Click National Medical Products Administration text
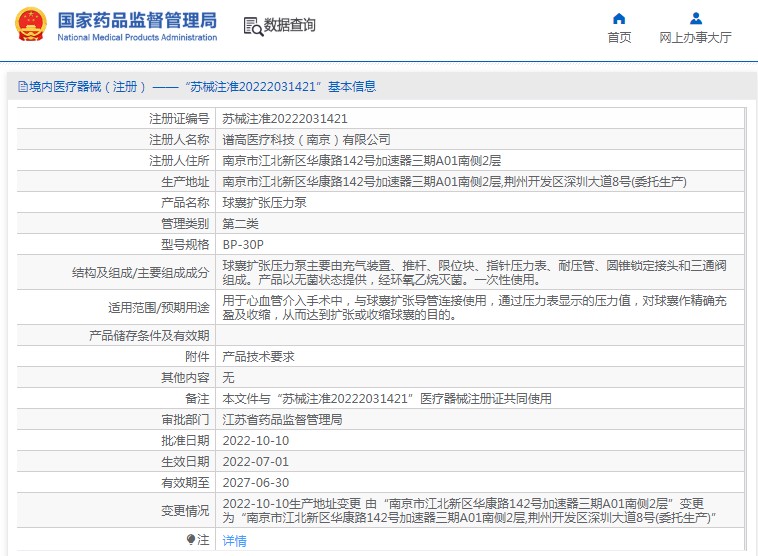The height and width of the screenshot is (556, 758). [x=137, y=37]
